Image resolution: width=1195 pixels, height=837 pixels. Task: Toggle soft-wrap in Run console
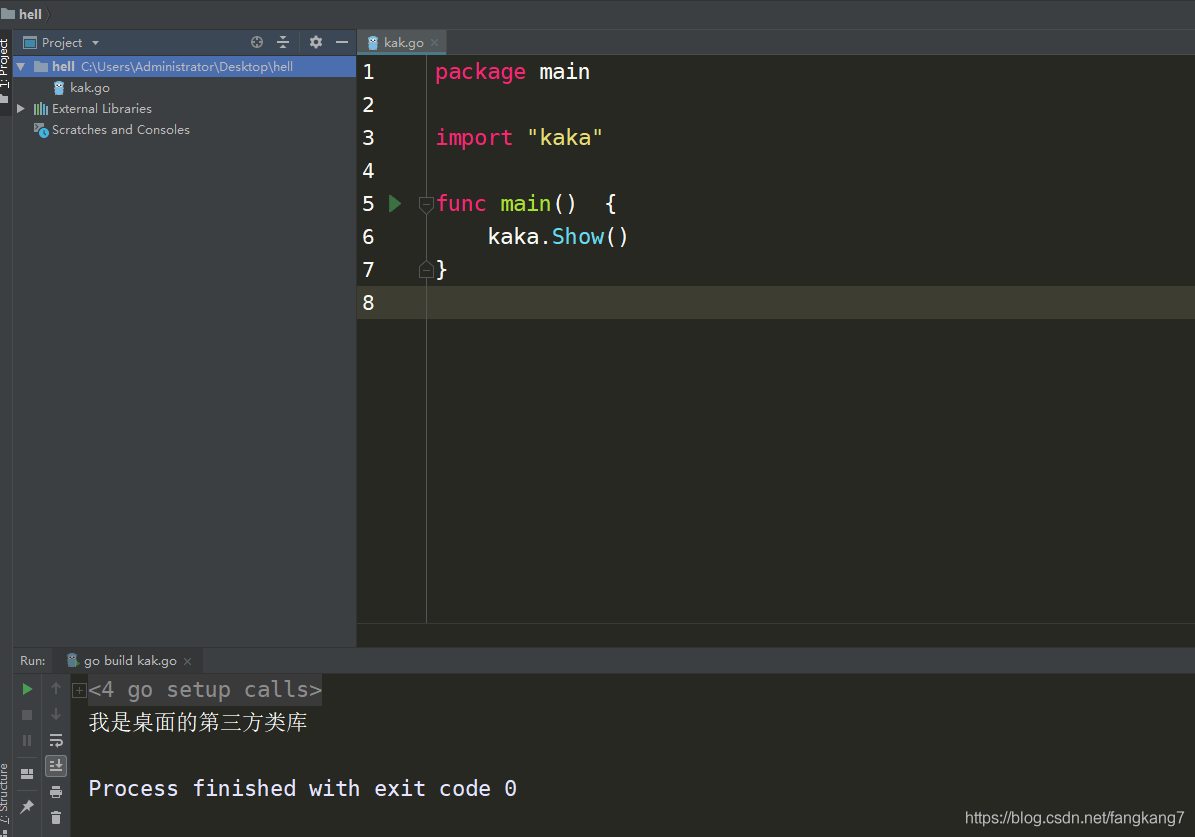tap(56, 740)
